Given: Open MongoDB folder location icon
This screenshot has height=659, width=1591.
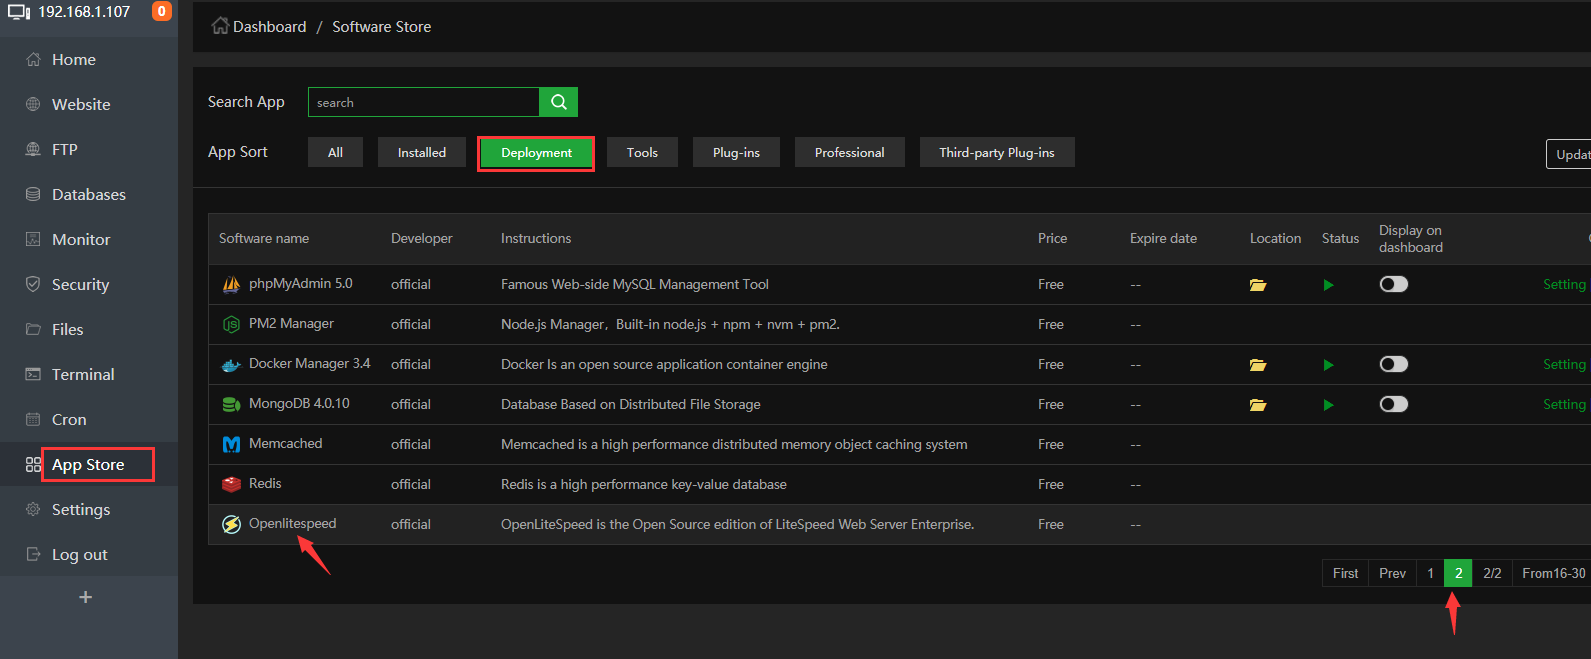Looking at the screenshot, I should click(x=1257, y=405).
